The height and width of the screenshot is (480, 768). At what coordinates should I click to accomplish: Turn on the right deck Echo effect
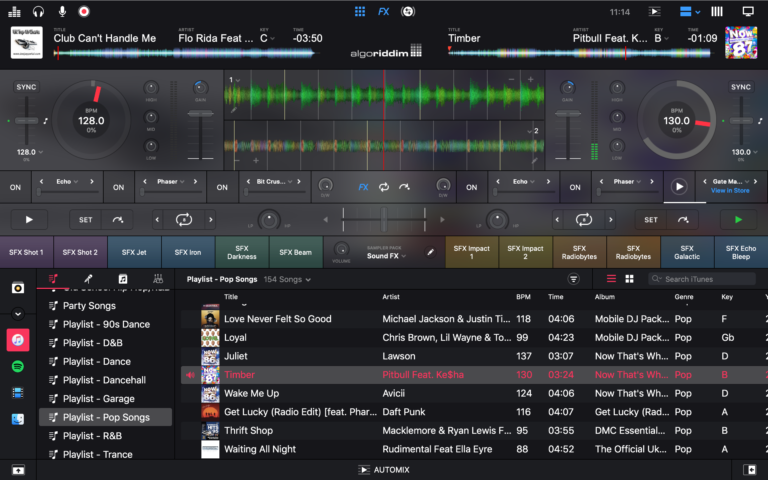pos(471,187)
